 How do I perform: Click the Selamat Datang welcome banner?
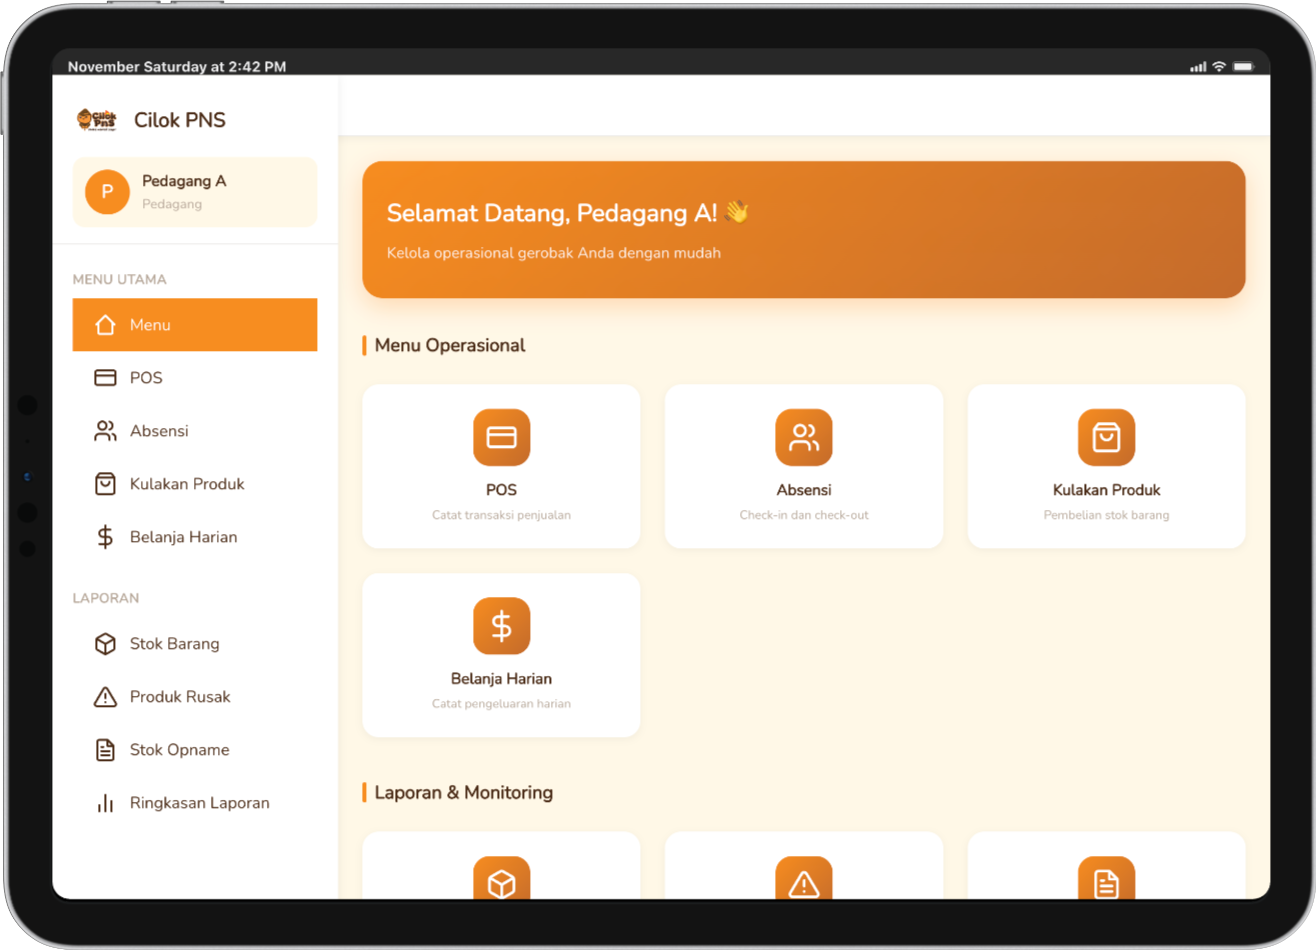click(x=803, y=230)
